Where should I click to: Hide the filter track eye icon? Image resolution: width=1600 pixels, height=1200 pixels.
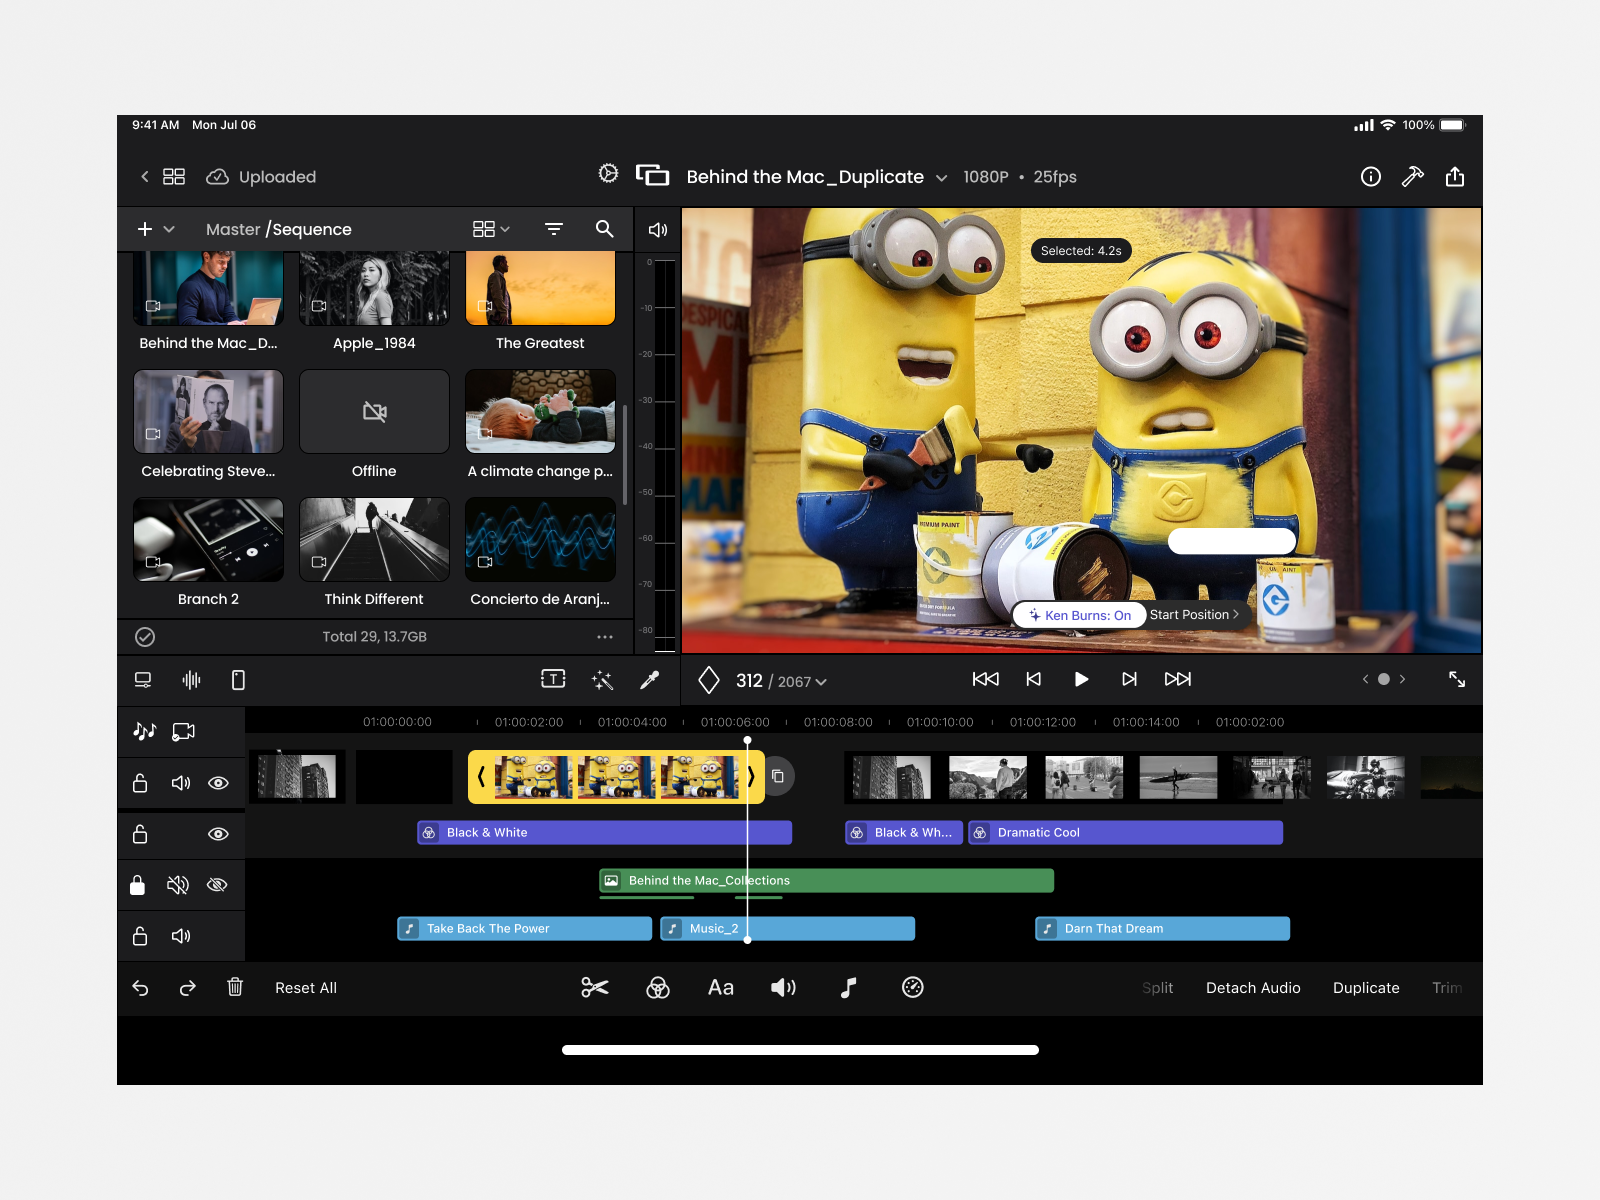tap(218, 834)
